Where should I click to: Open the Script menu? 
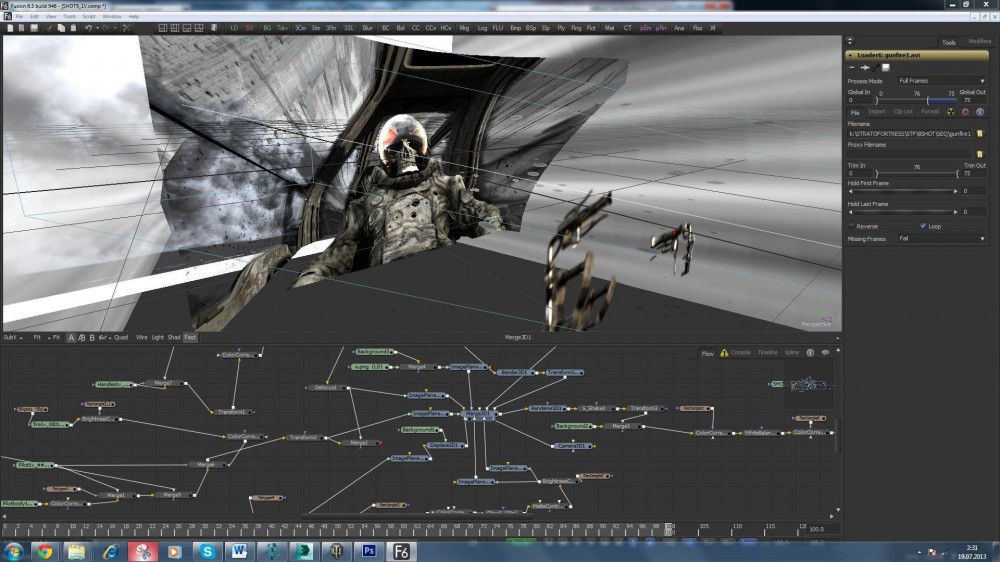[x=89, y=17]
